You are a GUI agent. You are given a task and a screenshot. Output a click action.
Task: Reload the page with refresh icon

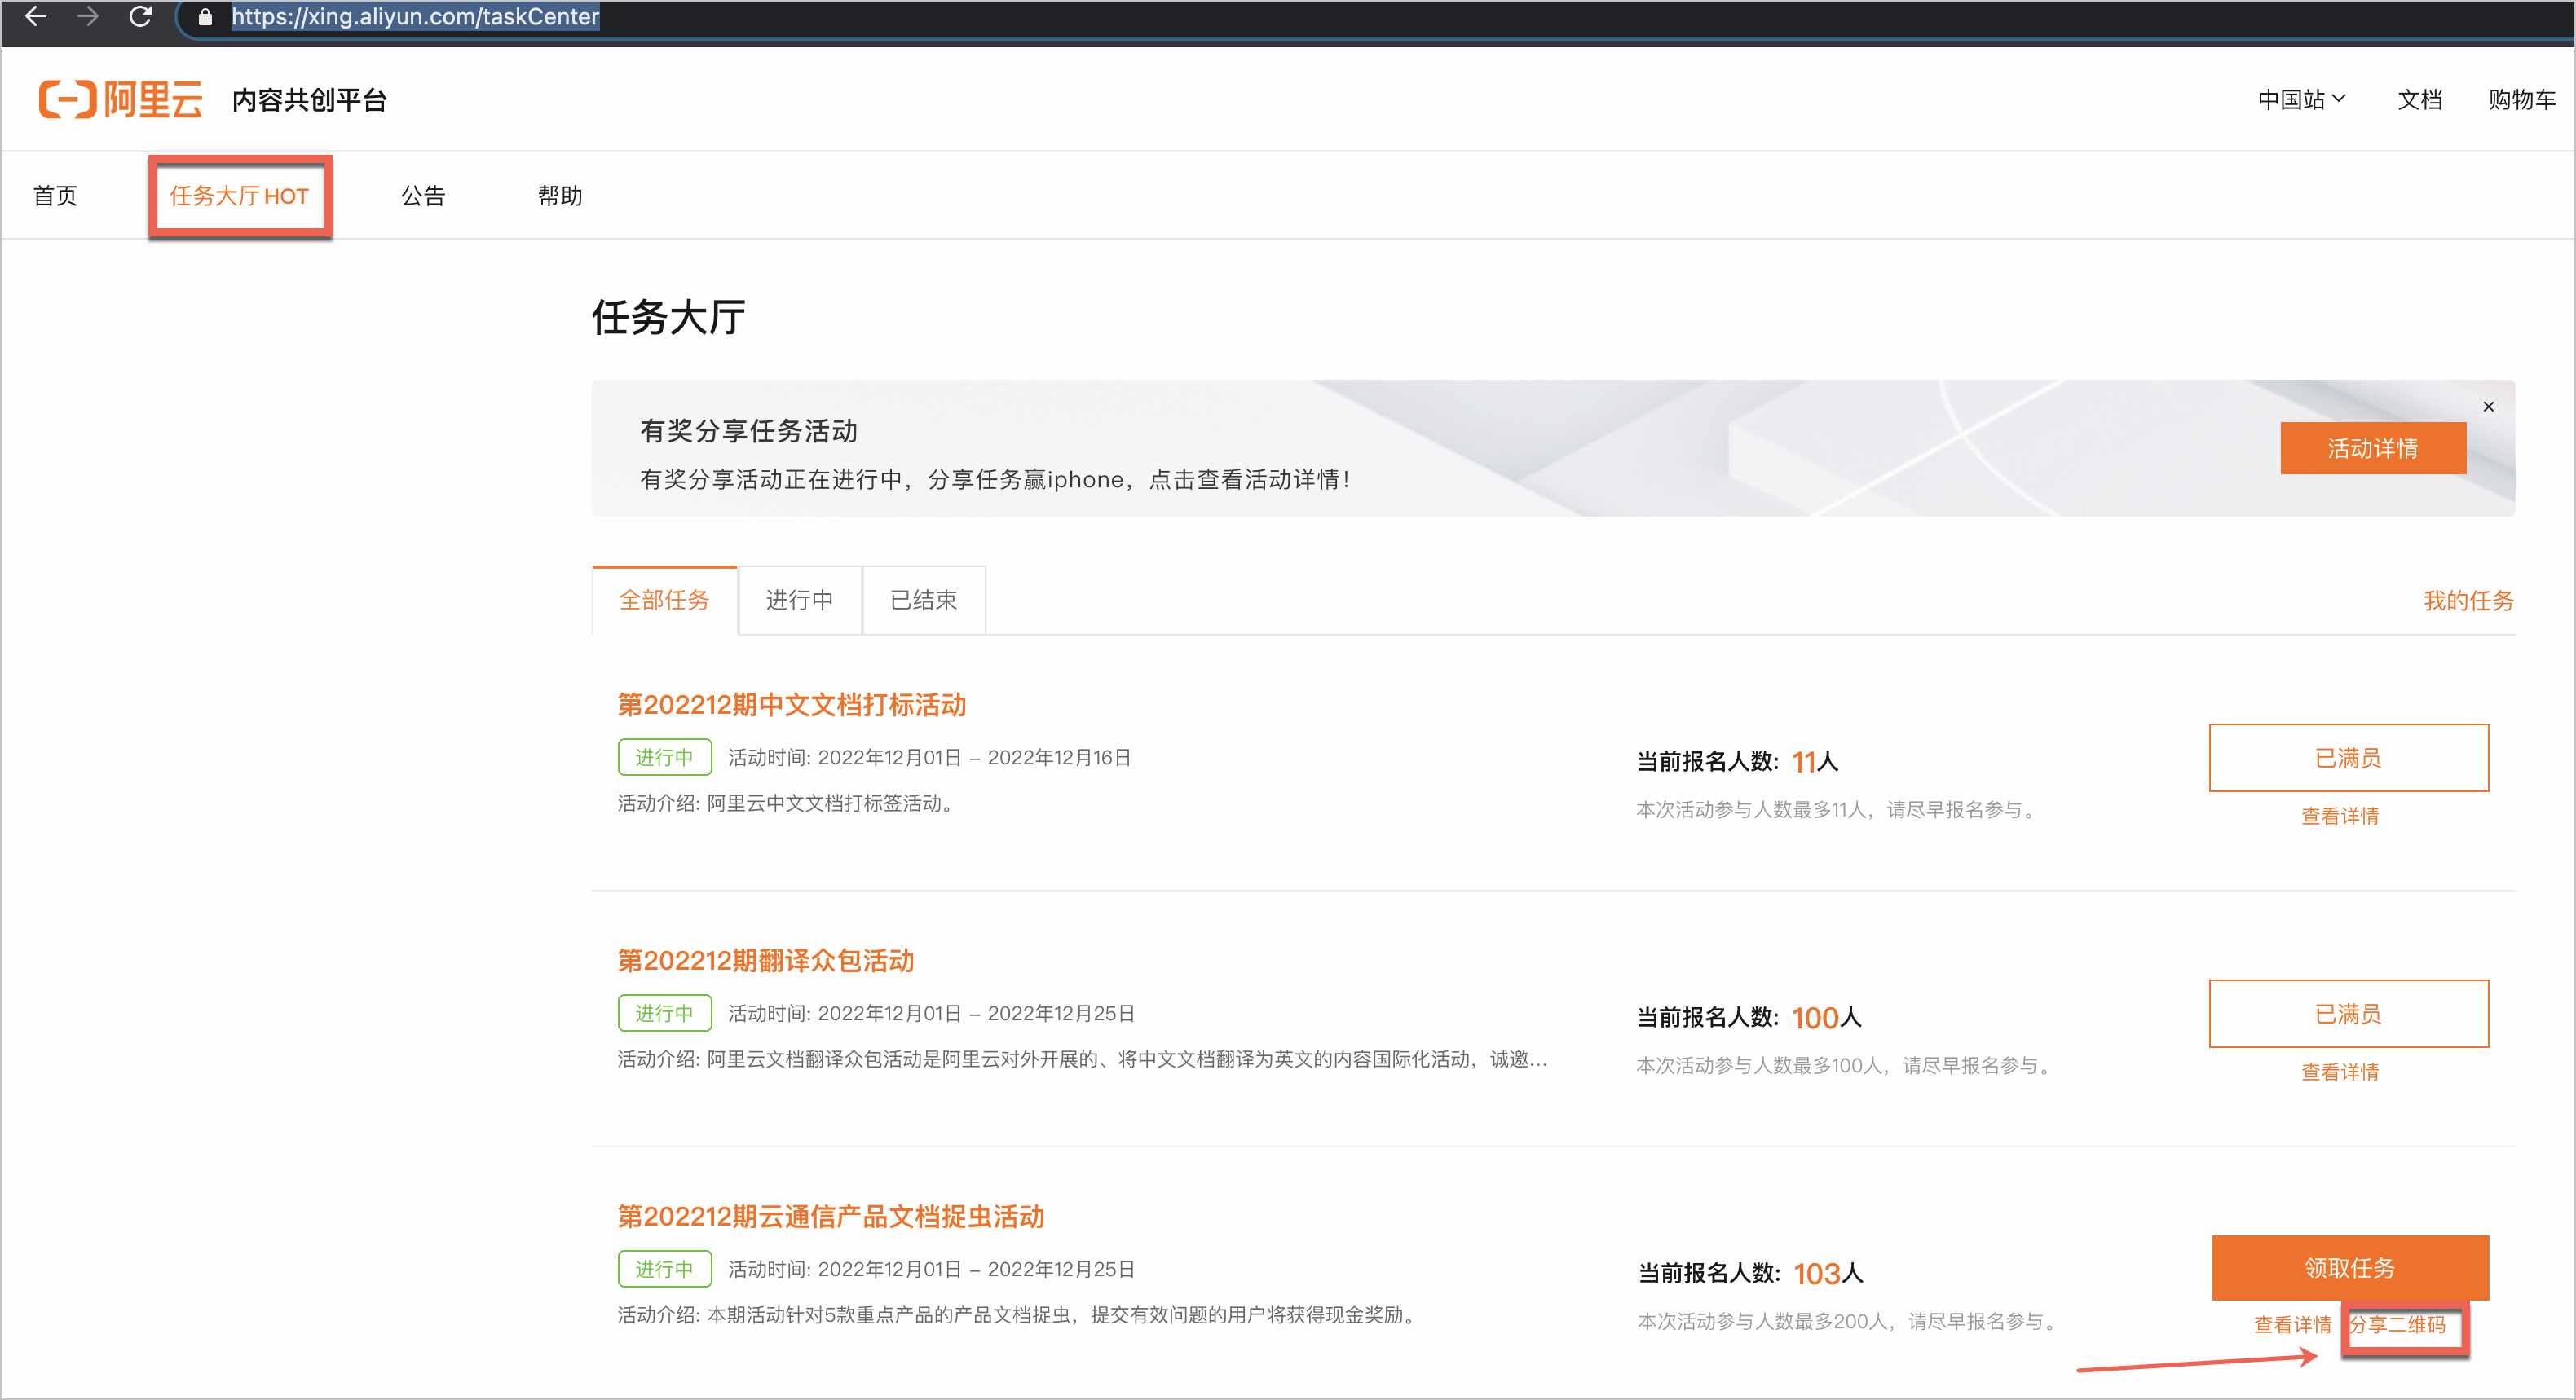[141, 16]
